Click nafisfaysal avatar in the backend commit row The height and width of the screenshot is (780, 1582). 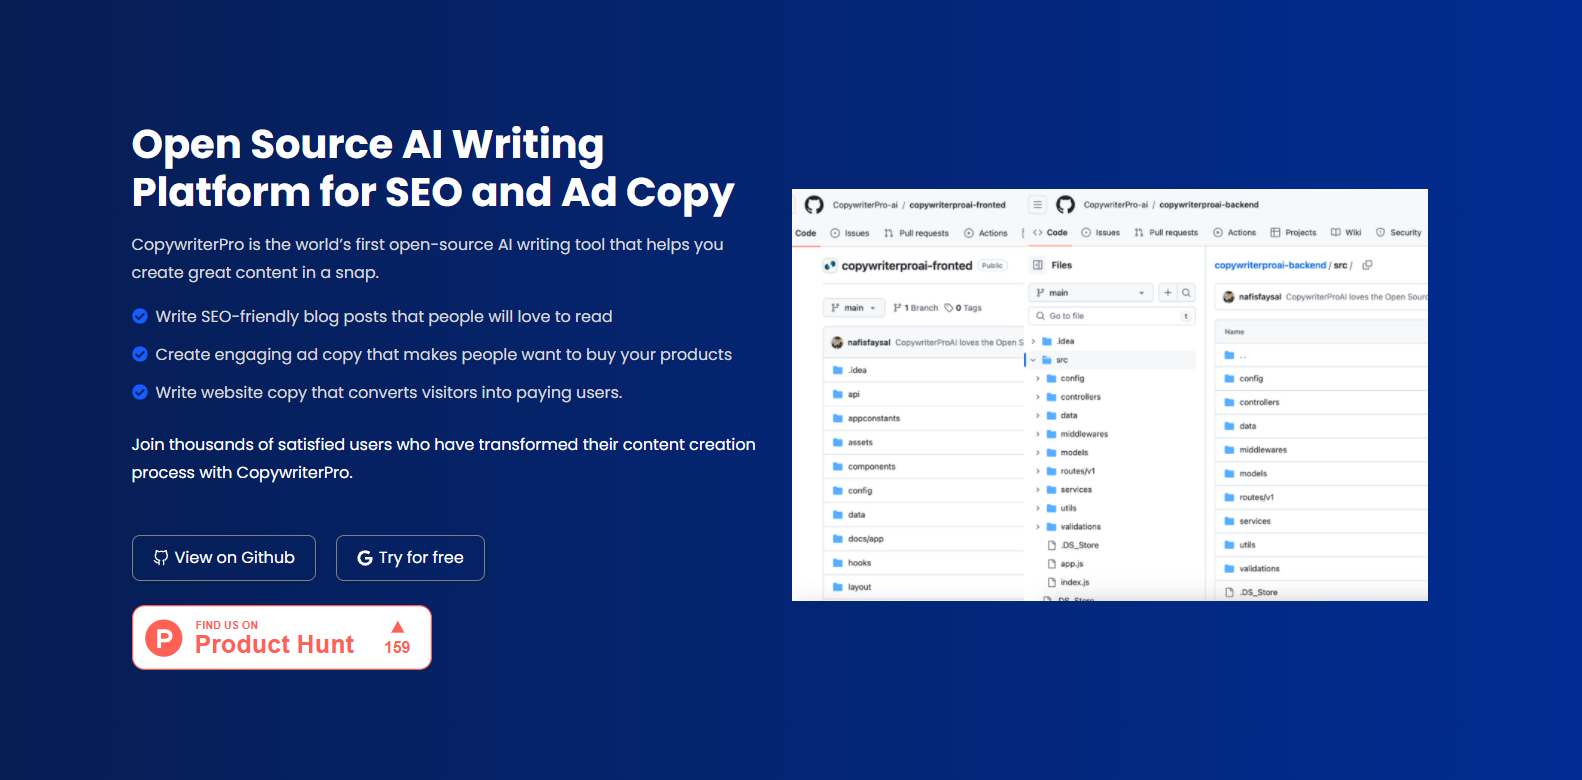(1229, 297)
